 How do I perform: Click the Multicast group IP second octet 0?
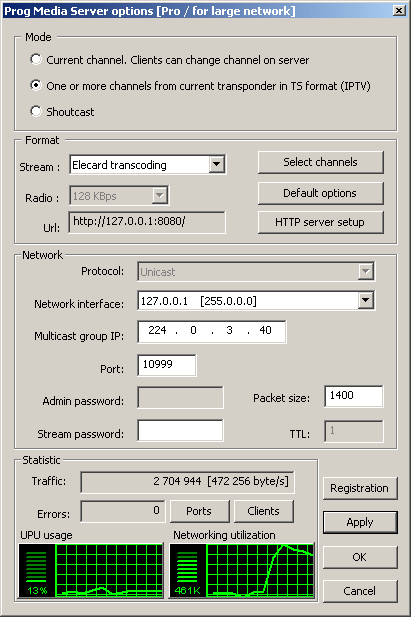[193, 330]
